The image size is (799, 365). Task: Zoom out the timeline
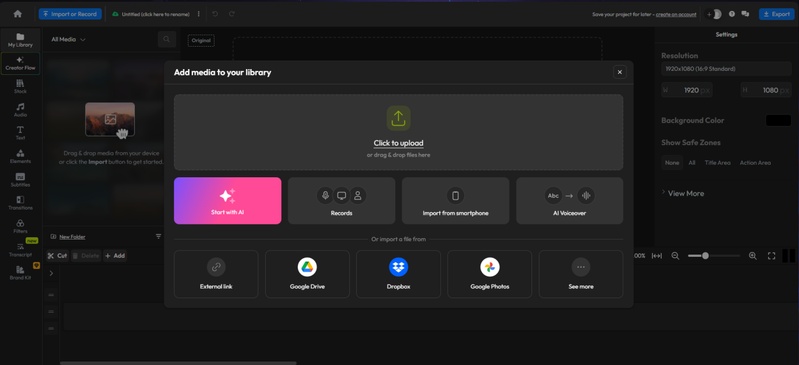pyautogui.click(x=675, y=256)
